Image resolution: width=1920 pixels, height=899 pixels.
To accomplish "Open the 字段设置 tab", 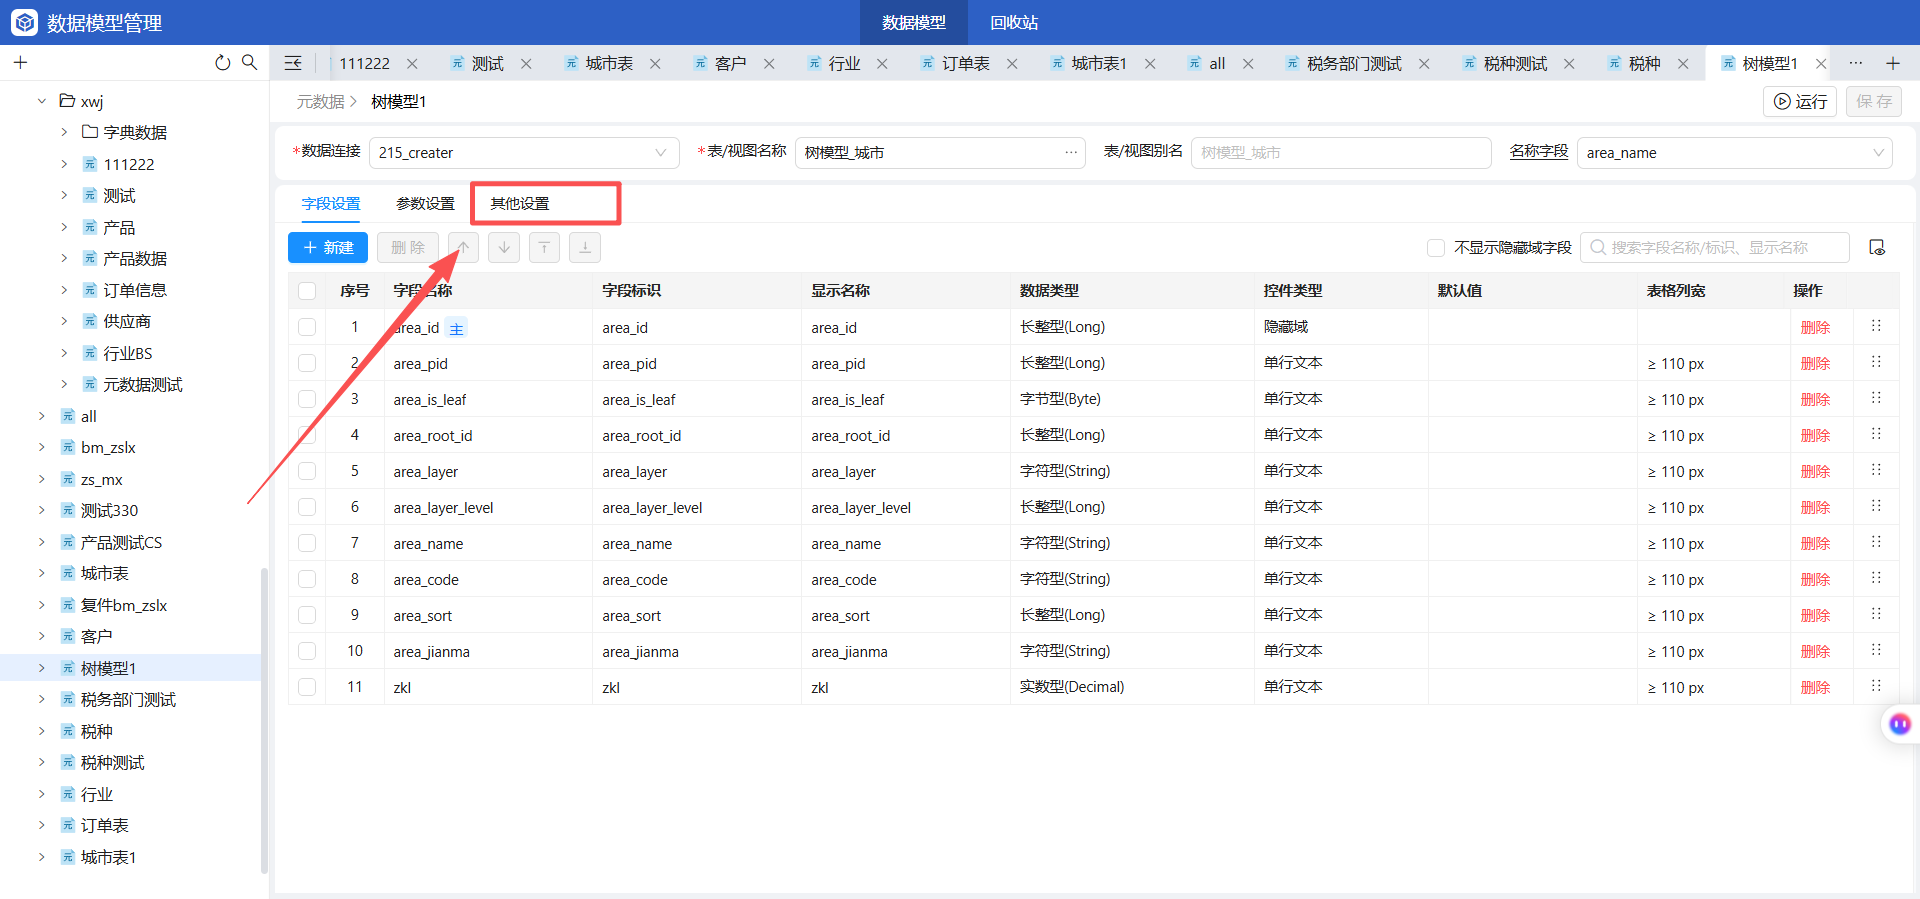I will tap(331, 203).
